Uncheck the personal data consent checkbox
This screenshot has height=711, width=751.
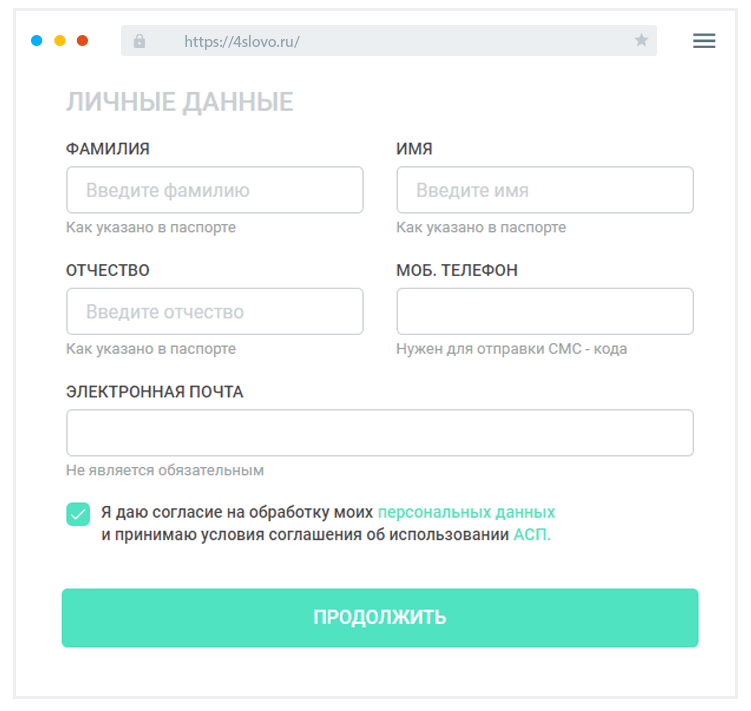point(78,514)
